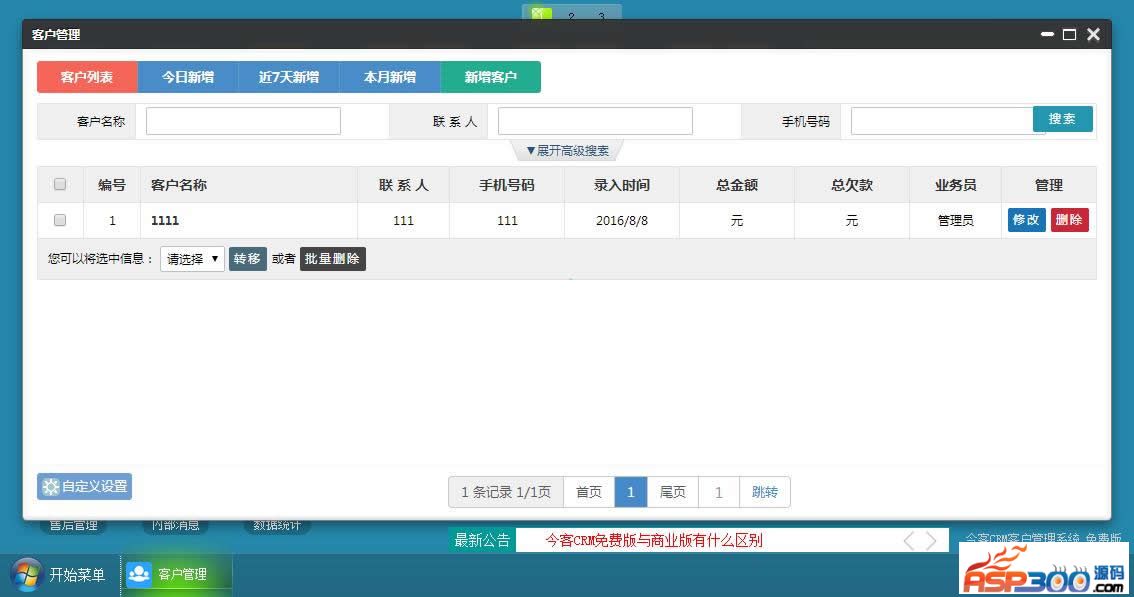
Task: Click 修改 button for customer 1111
Action: [x=1026, y=220]
